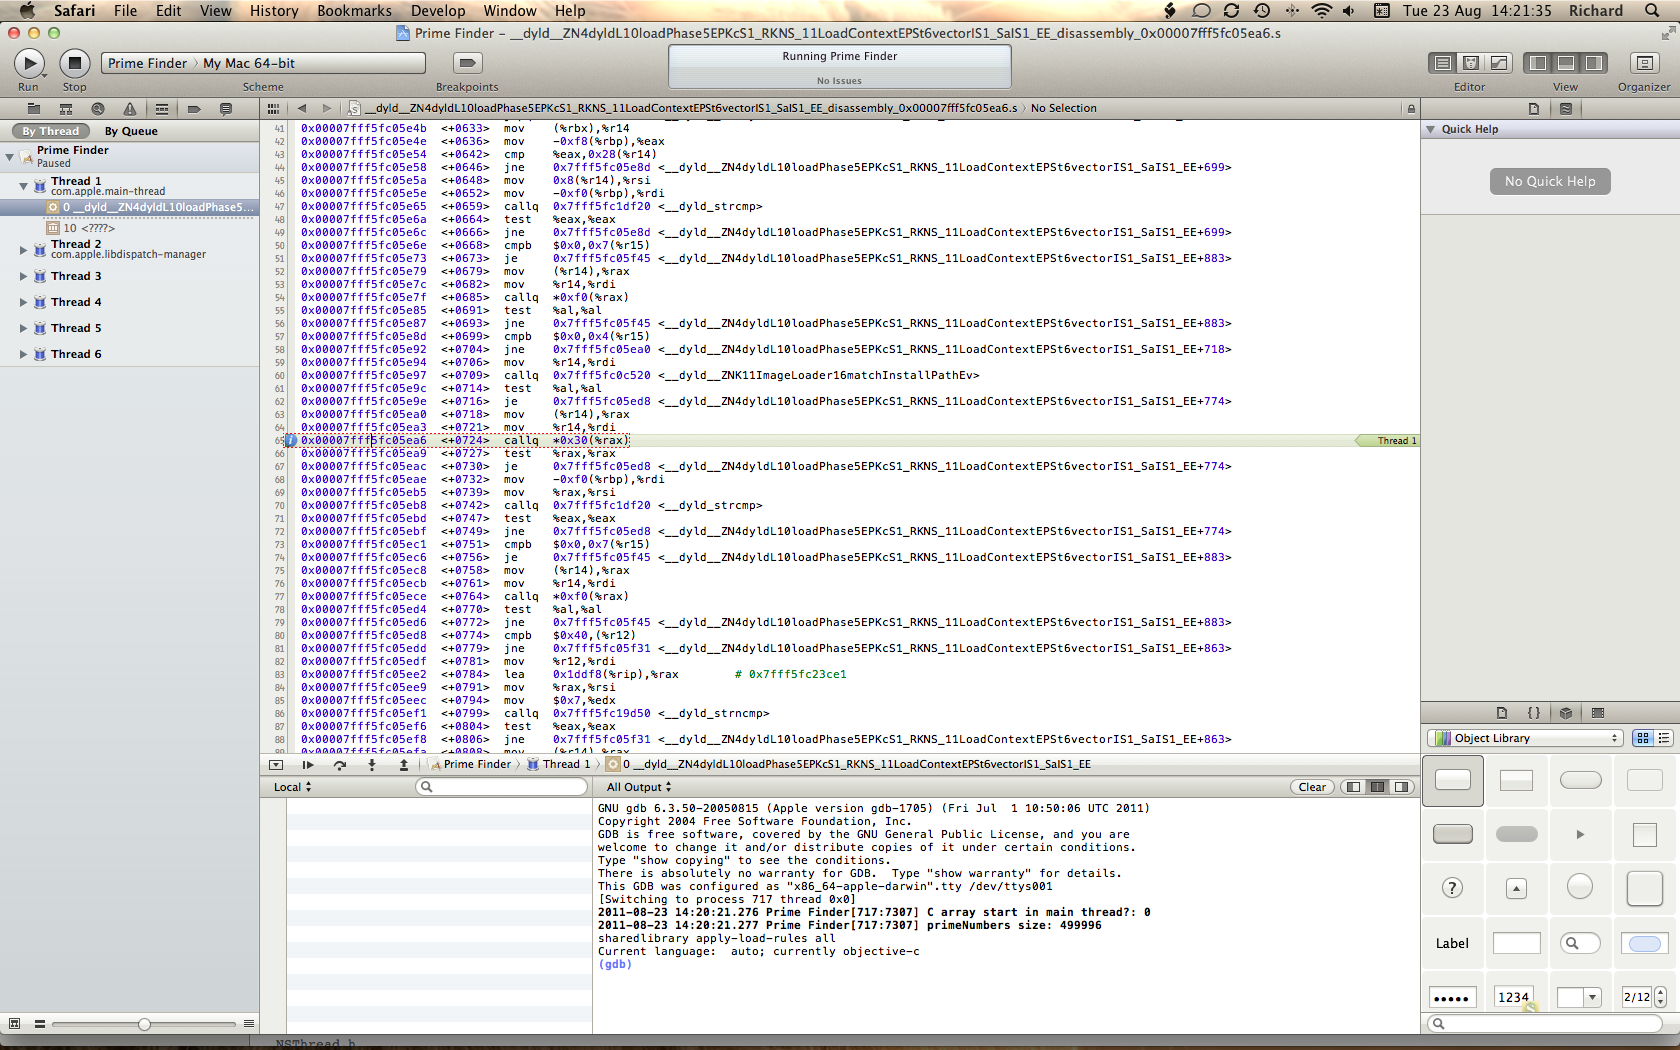Open the Local variables scope dropdown

coord(293,787)
